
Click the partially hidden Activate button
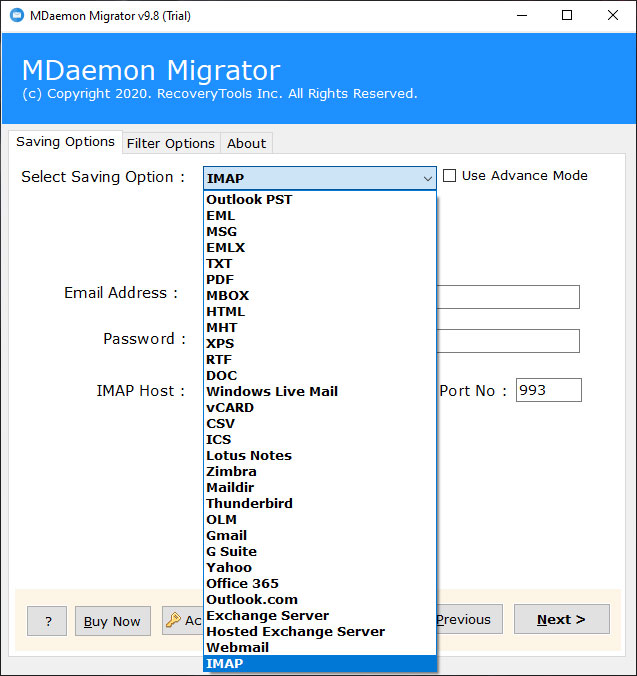pos(183,620)
